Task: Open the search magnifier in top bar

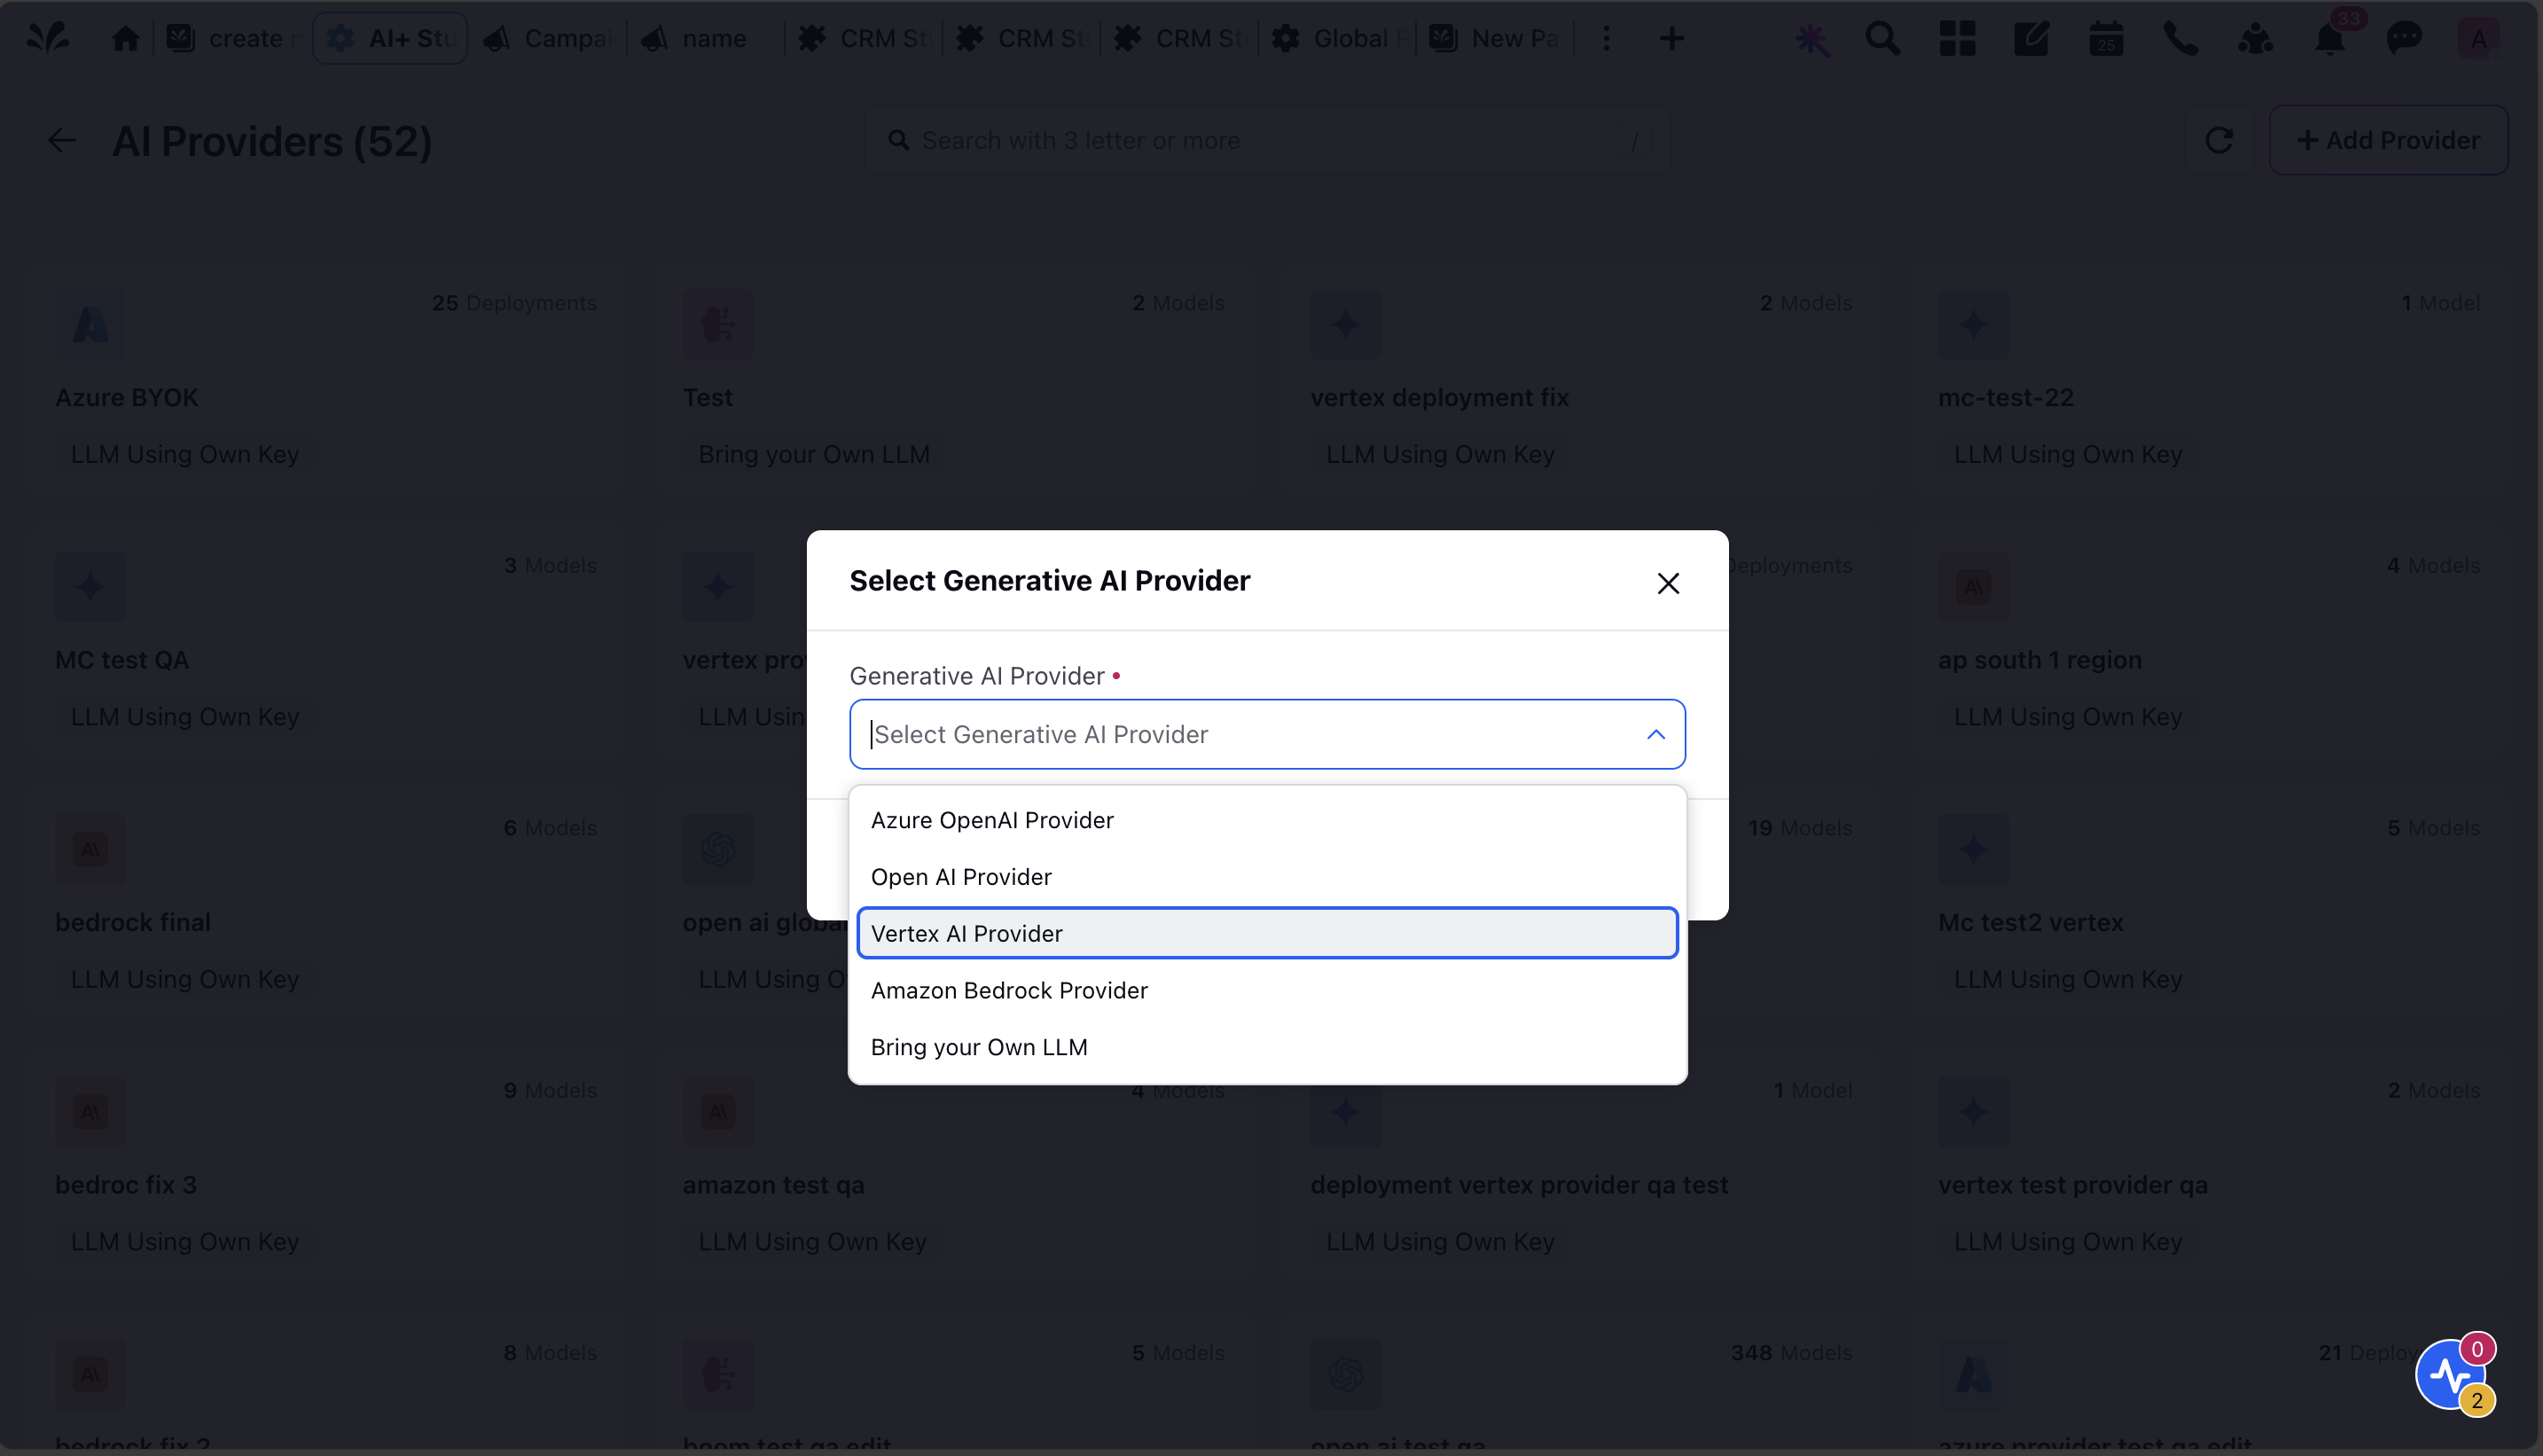Action: click(1883, 38)
